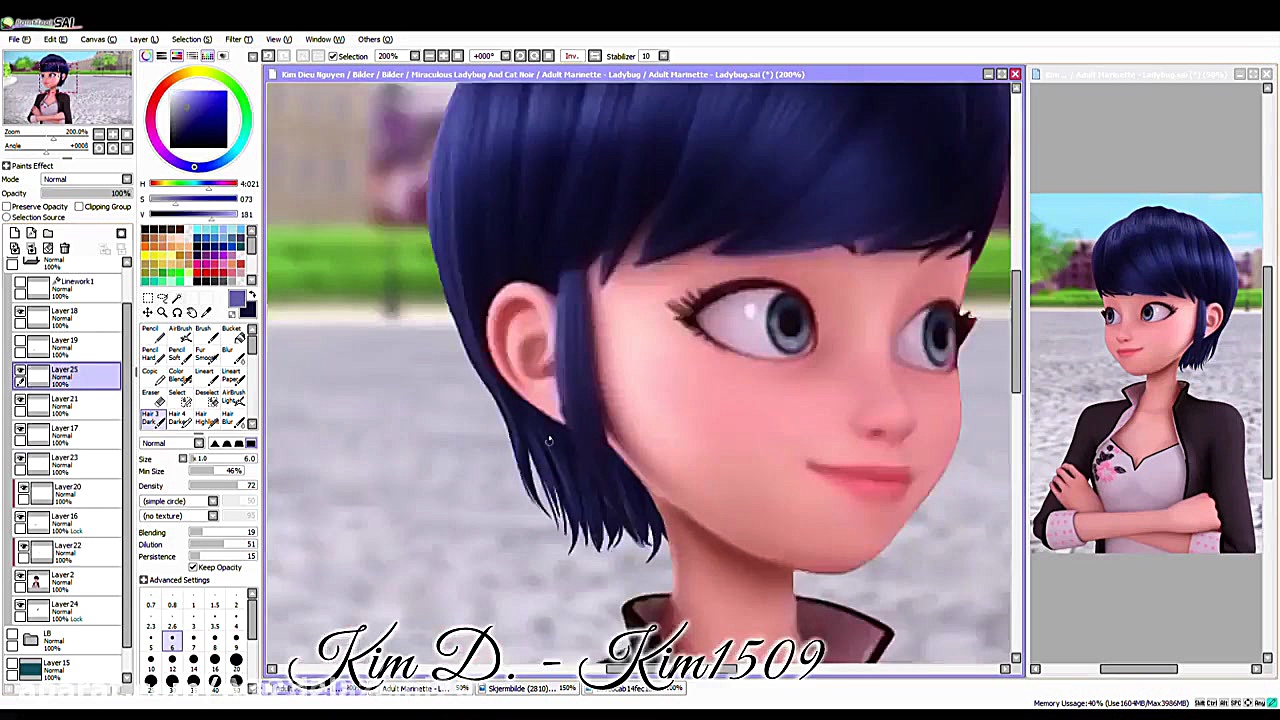This screenshot has height=720, width=1280.
Task: Select the zoom magnifier tool
Action: (162, 313)
